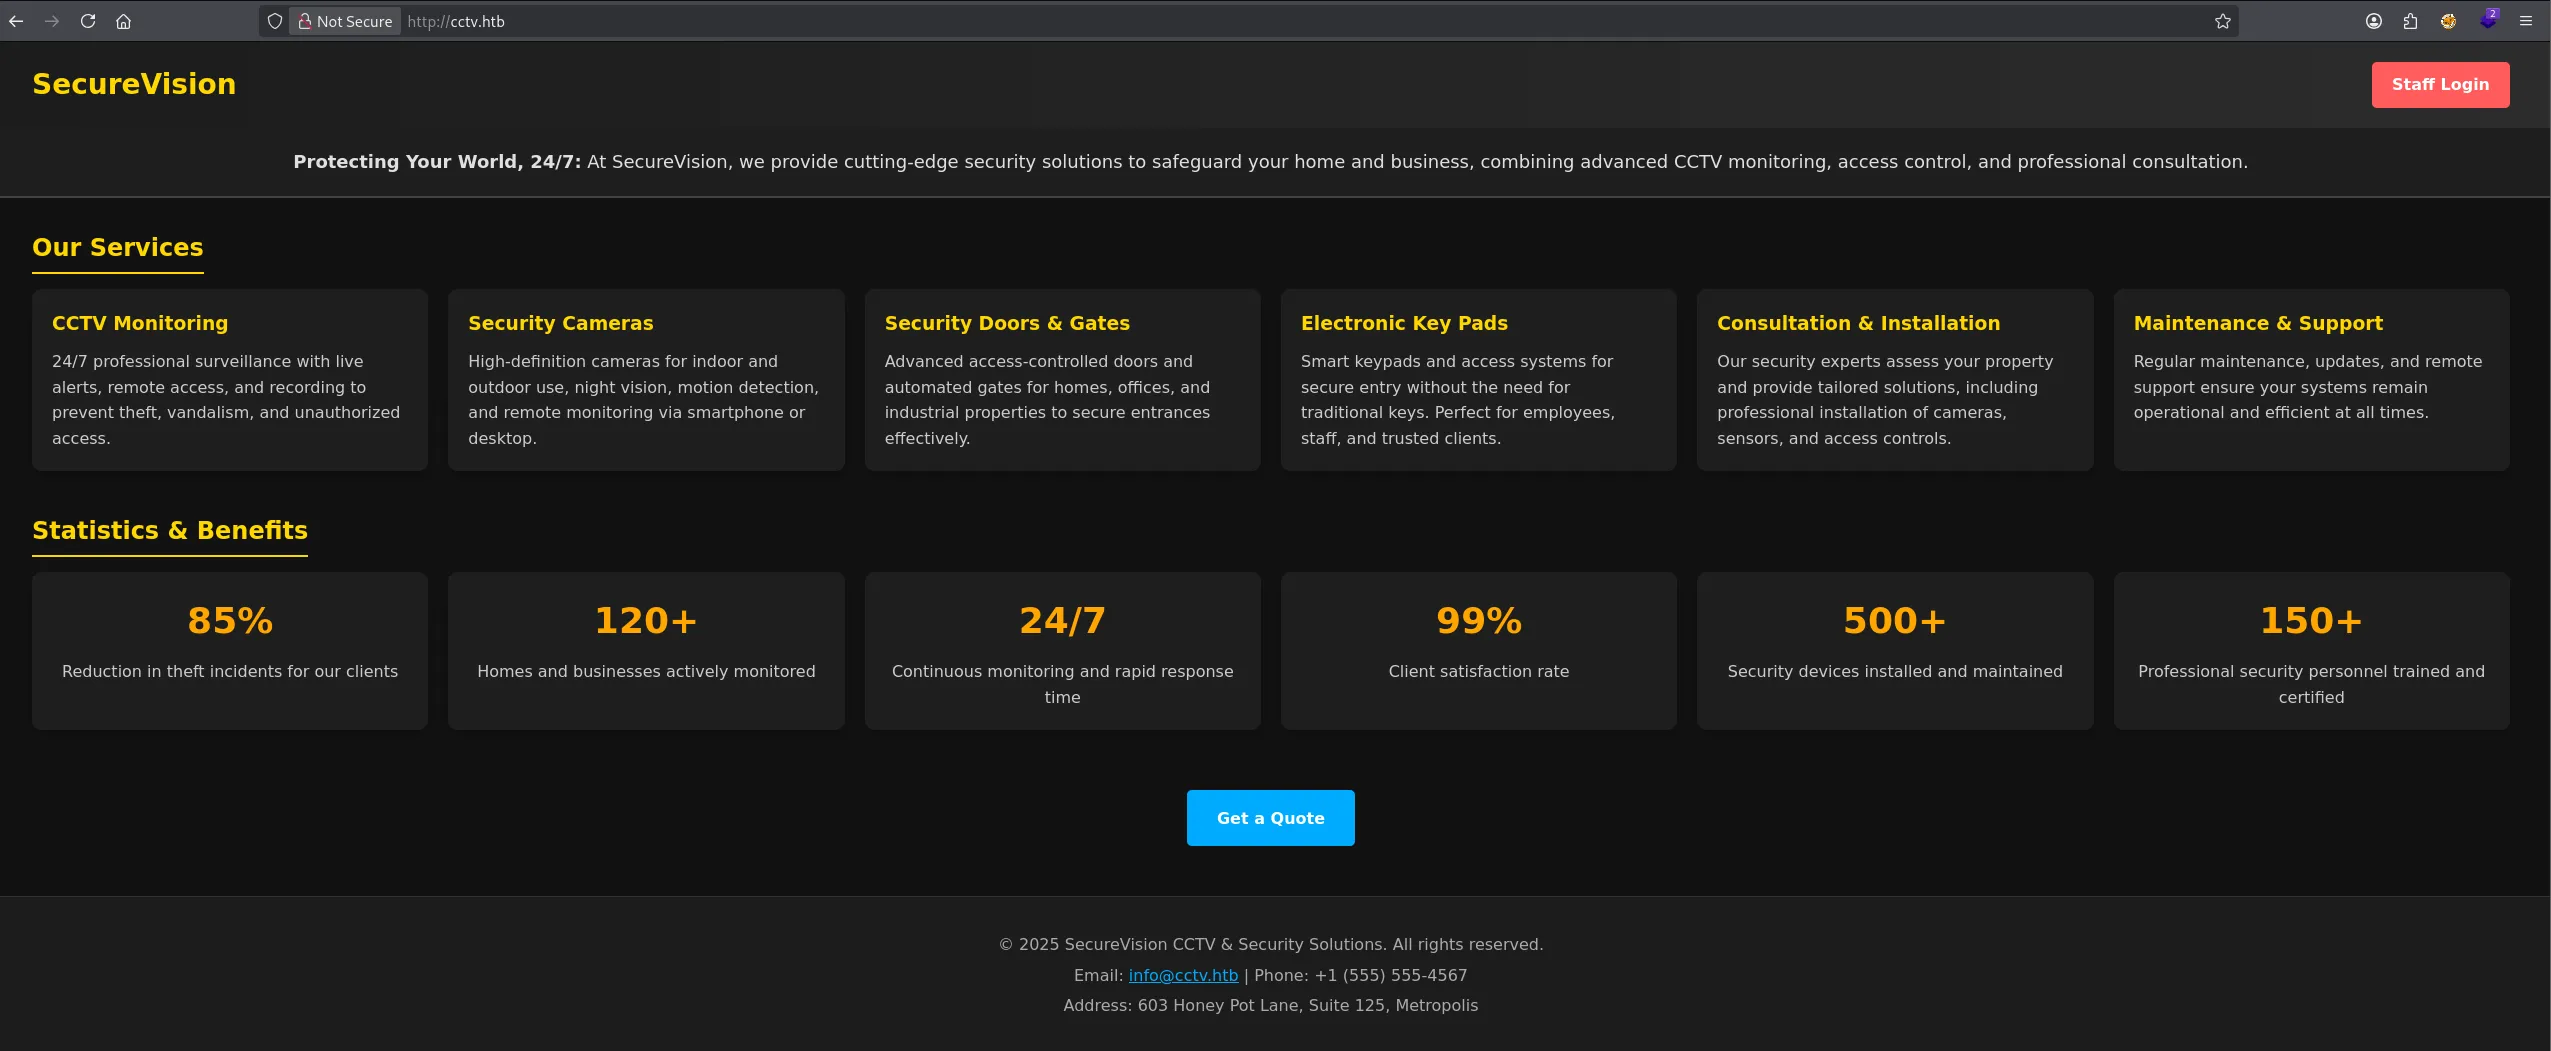Viewport: 2551px width, 1051px height.
Task: Open the Firefox hamburger application menu
Action: click(x=2526, y=21)
